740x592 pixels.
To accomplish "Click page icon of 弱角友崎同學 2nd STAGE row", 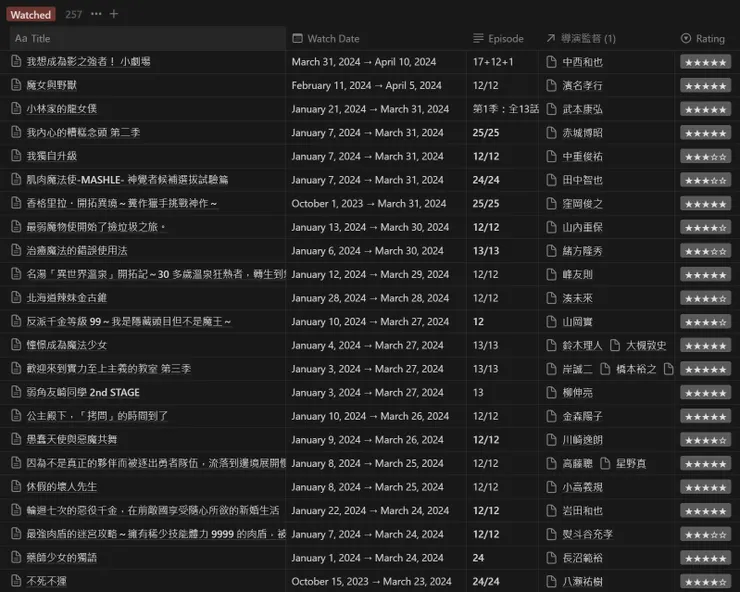I will (x=17, y=392).
